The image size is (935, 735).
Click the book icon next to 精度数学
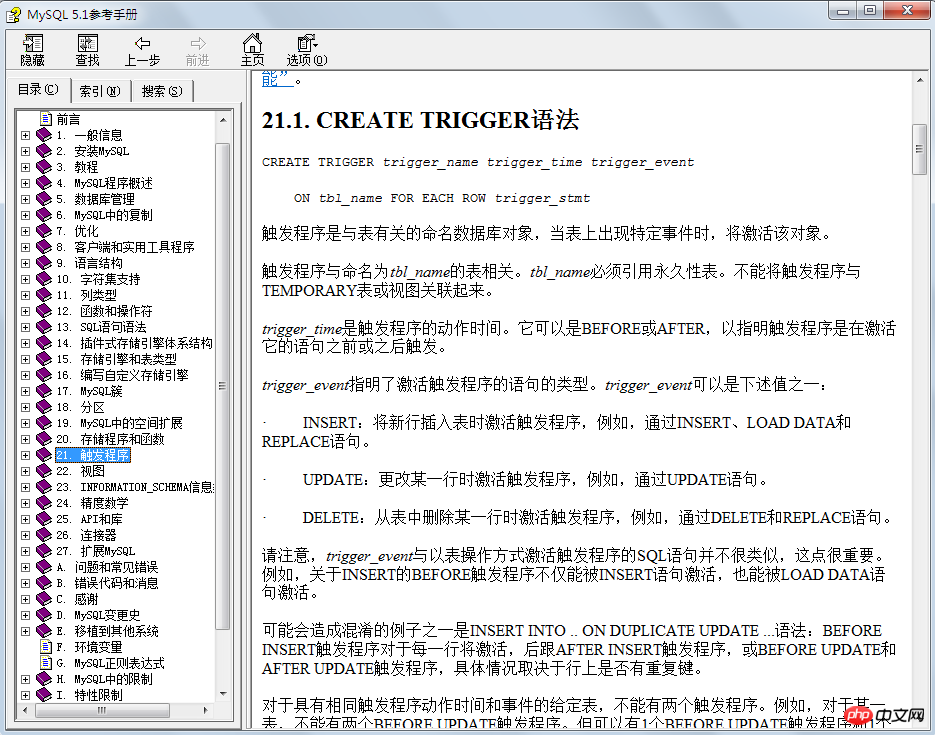[x=44, y=503]
